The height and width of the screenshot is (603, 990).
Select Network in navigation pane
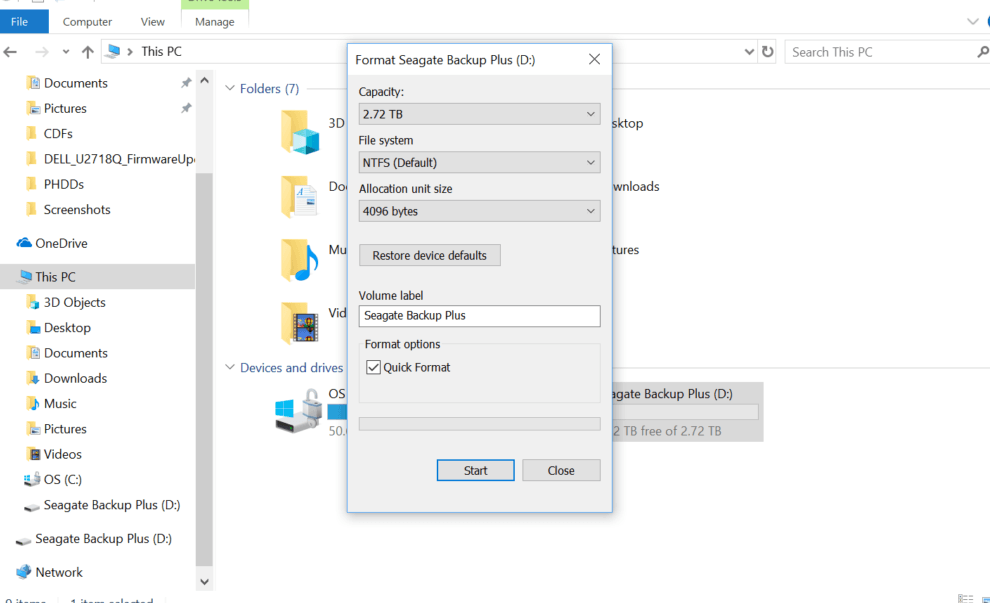point(59,572)
